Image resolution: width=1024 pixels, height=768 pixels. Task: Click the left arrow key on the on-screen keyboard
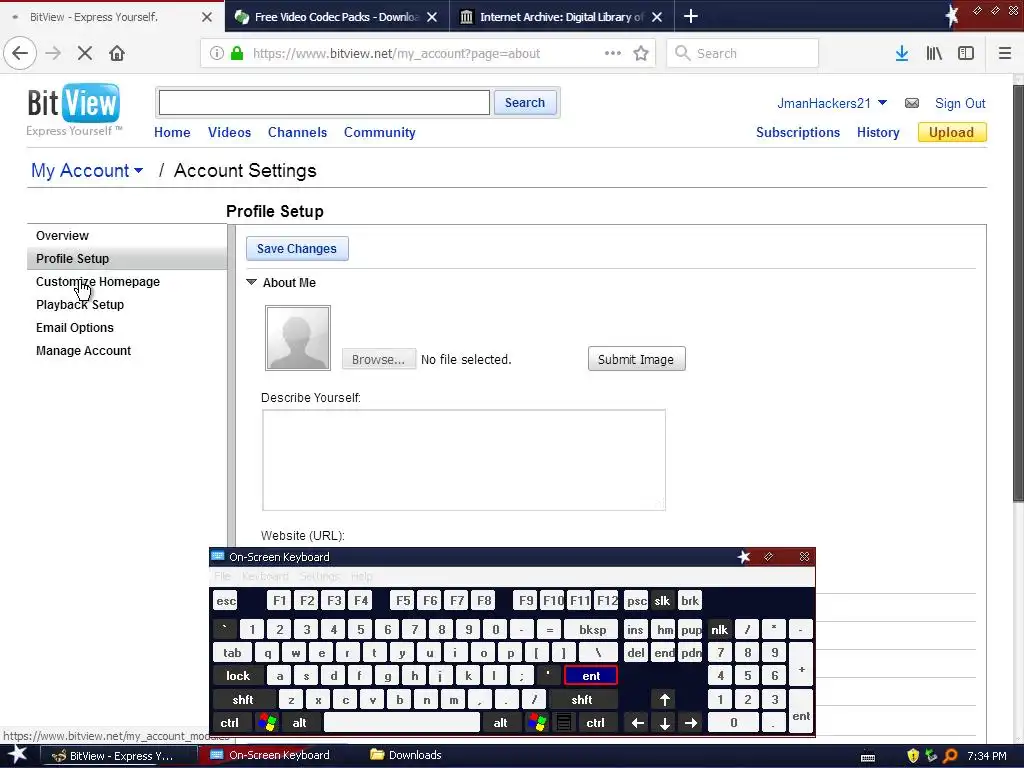point(637,723)
